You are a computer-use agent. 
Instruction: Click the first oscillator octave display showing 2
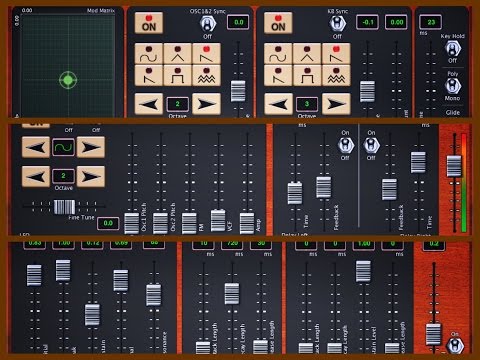(177, 104)
